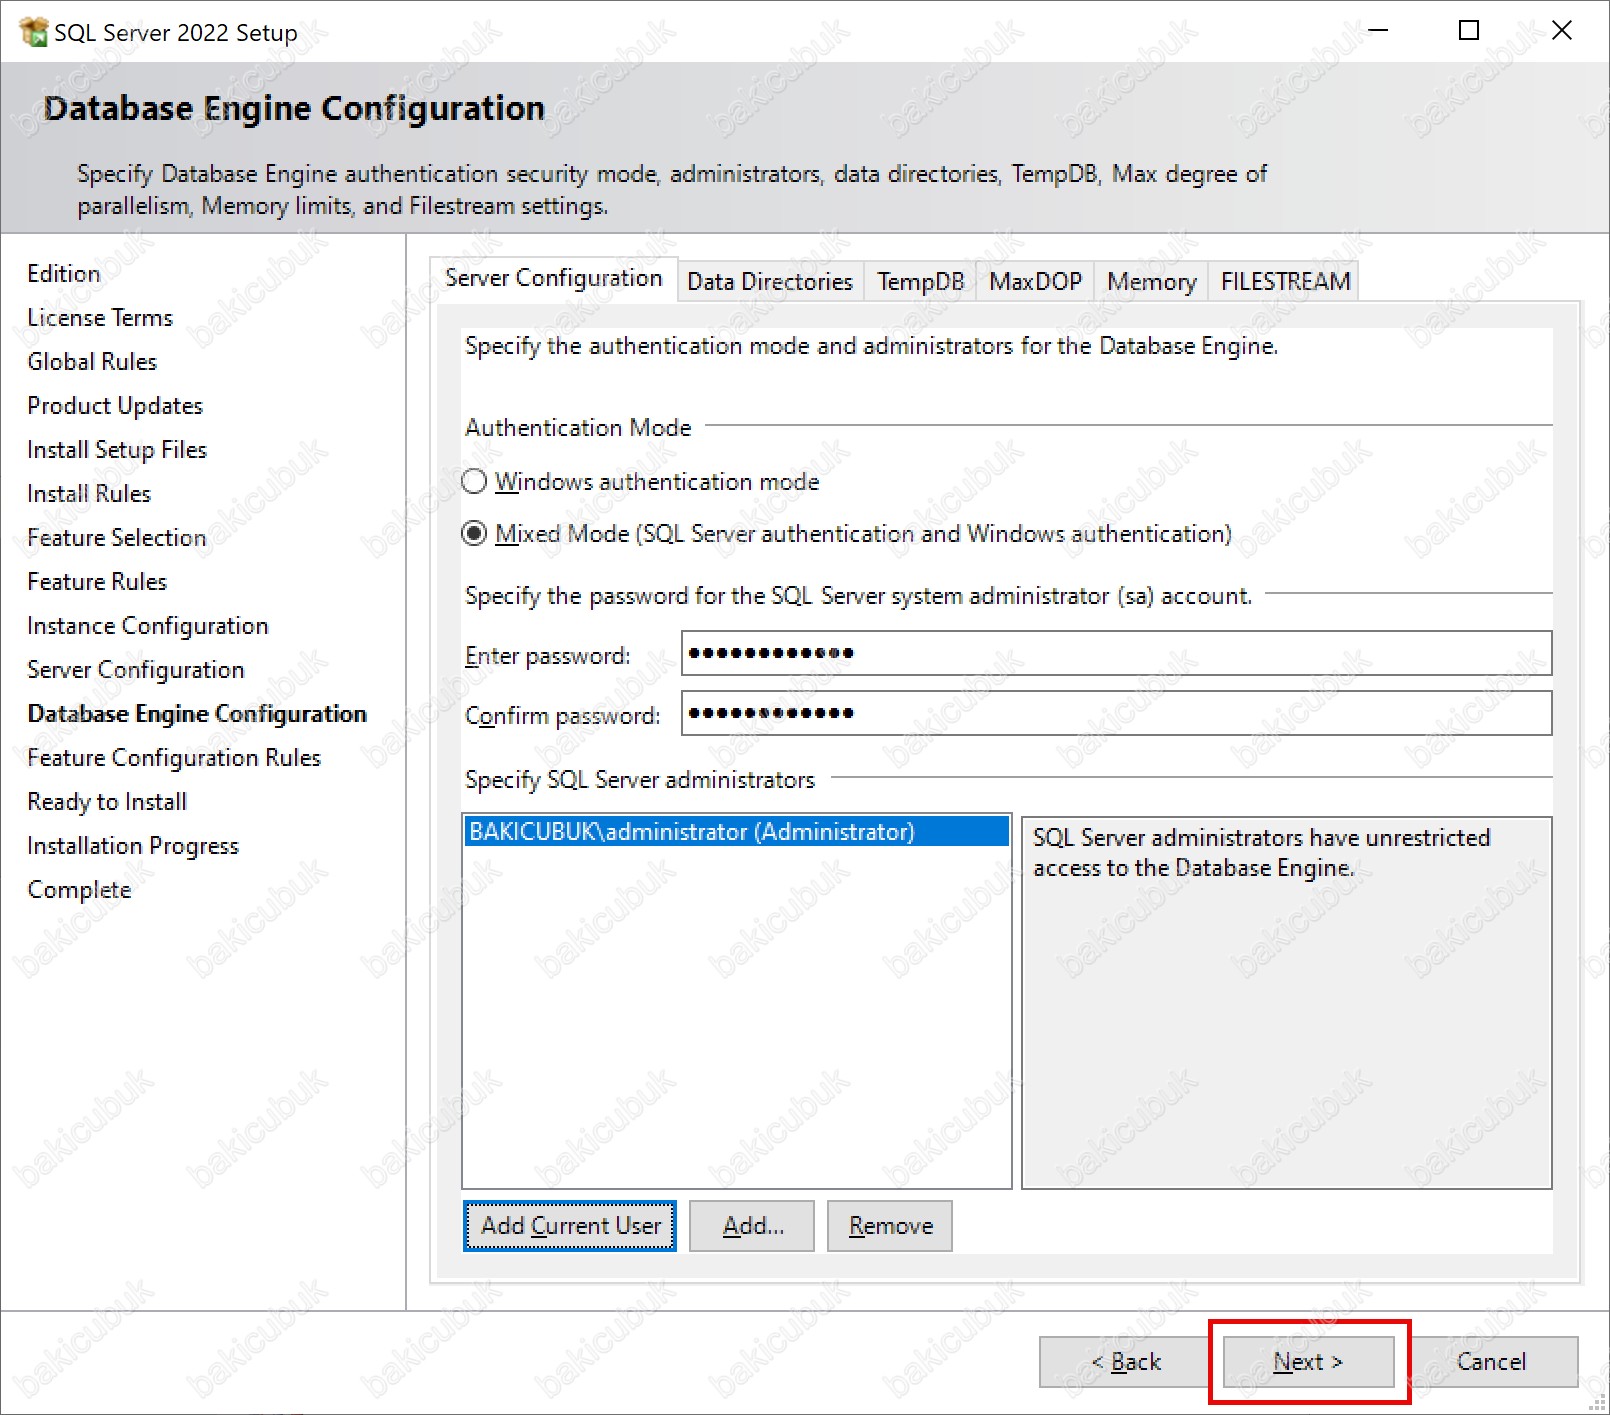
Task: Click Global Rules step in sidebar
Action: coord(92,362)
